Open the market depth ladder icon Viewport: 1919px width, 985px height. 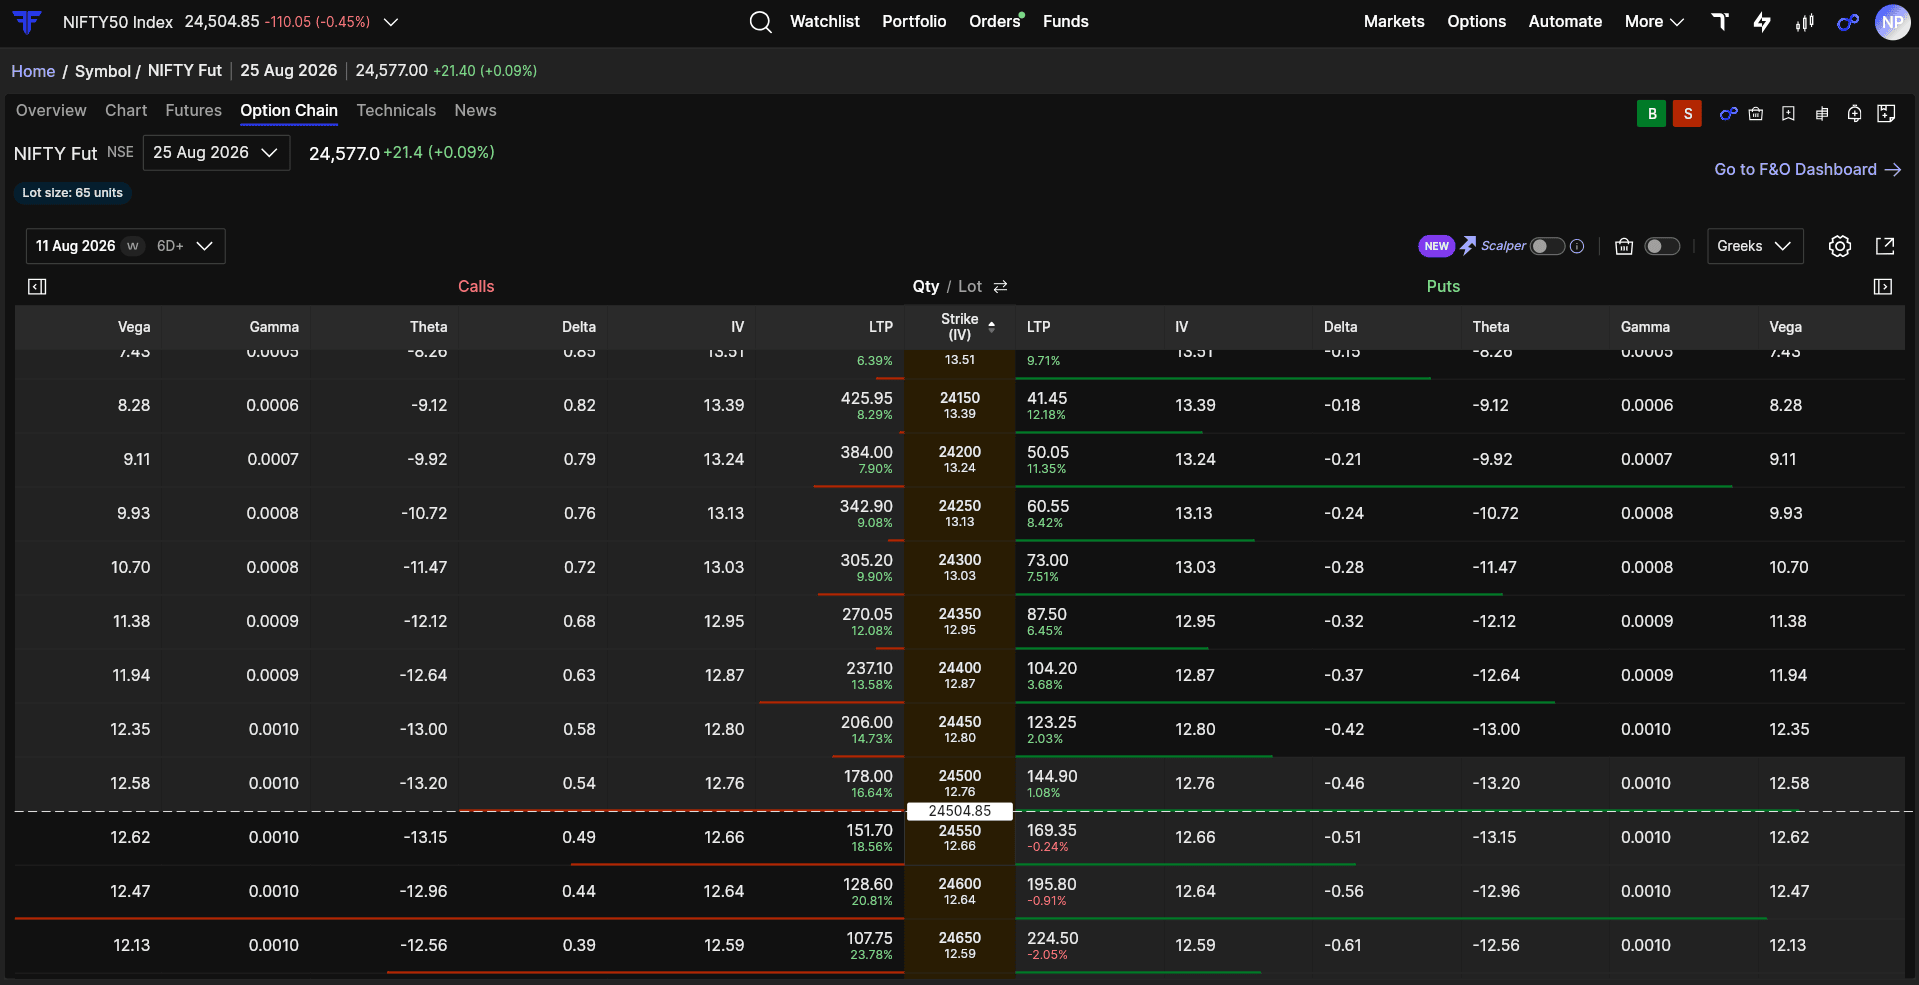click(x=1822, y=114)
